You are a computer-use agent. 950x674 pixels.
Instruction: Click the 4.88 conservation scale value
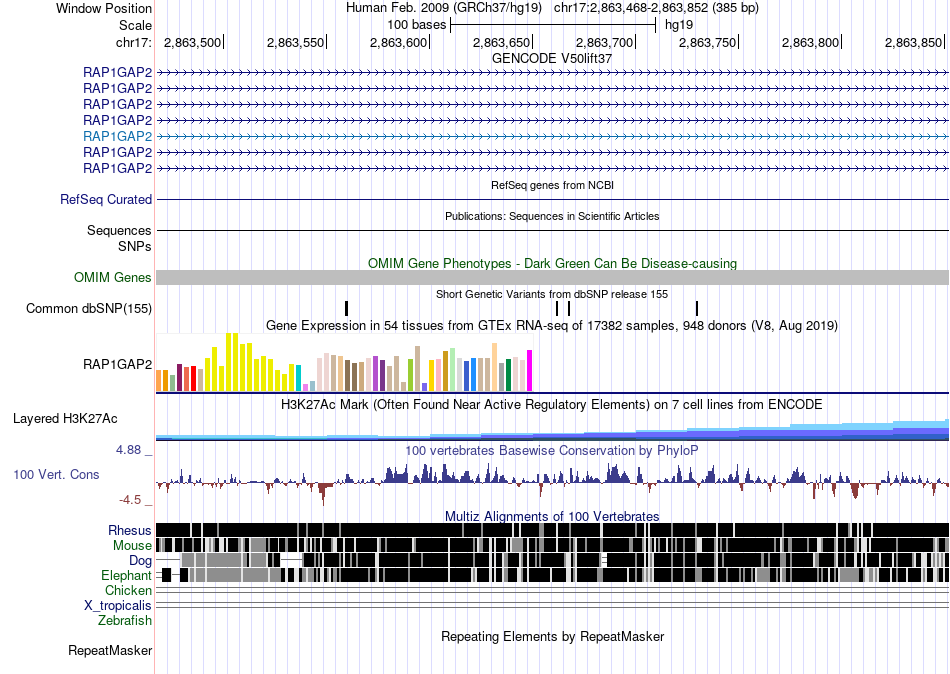[x=128, y=450]
